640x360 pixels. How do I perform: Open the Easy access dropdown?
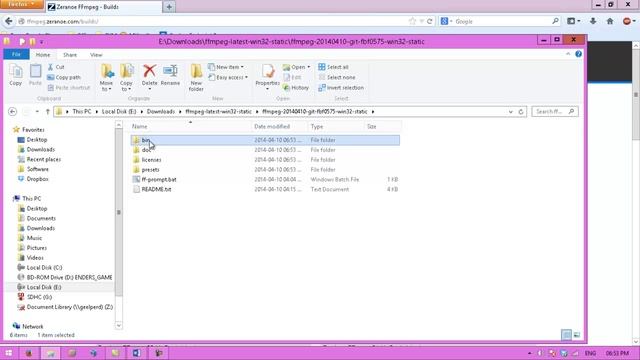(228, 77)
